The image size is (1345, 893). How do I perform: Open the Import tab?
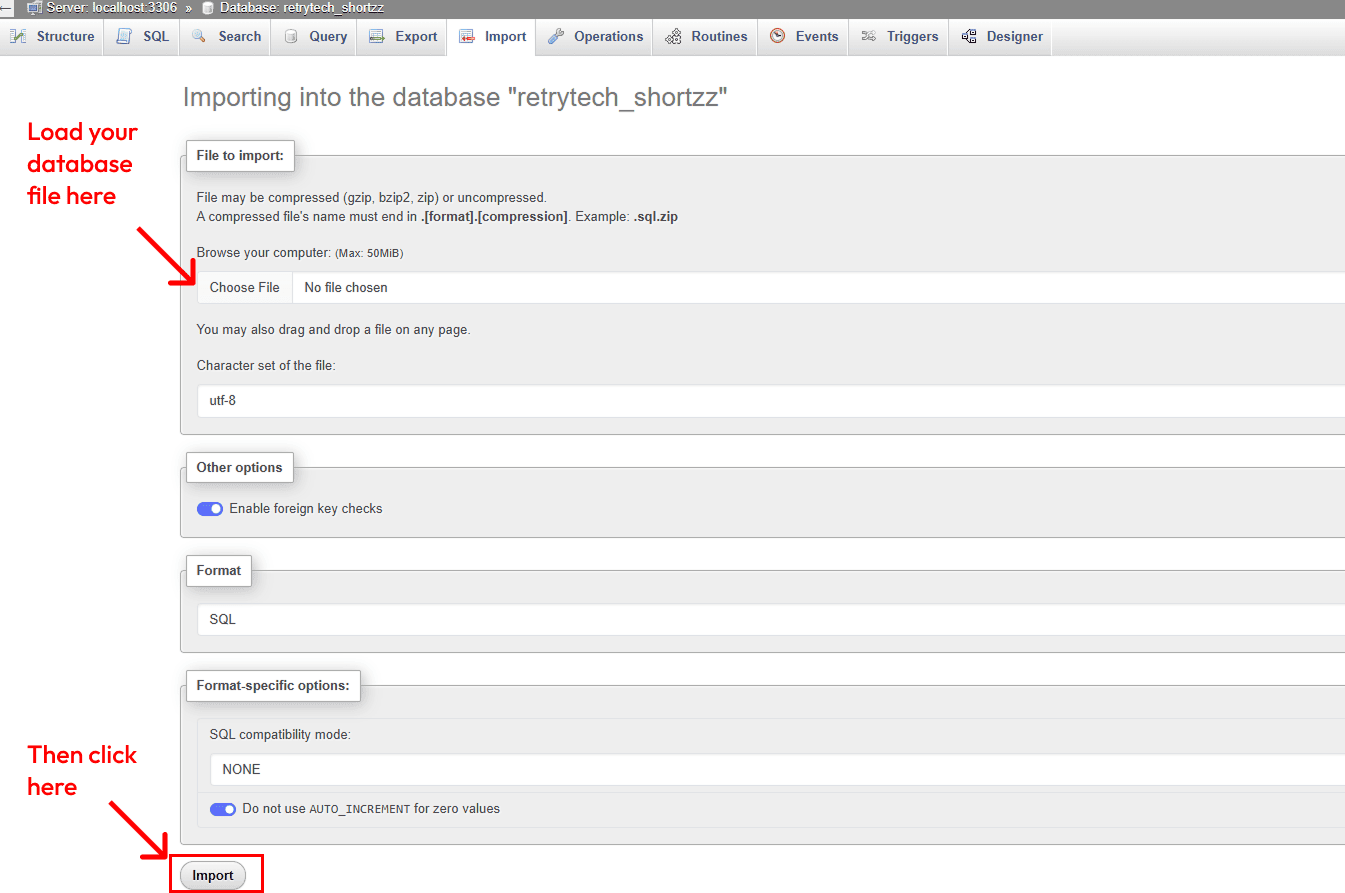point(493,37)
